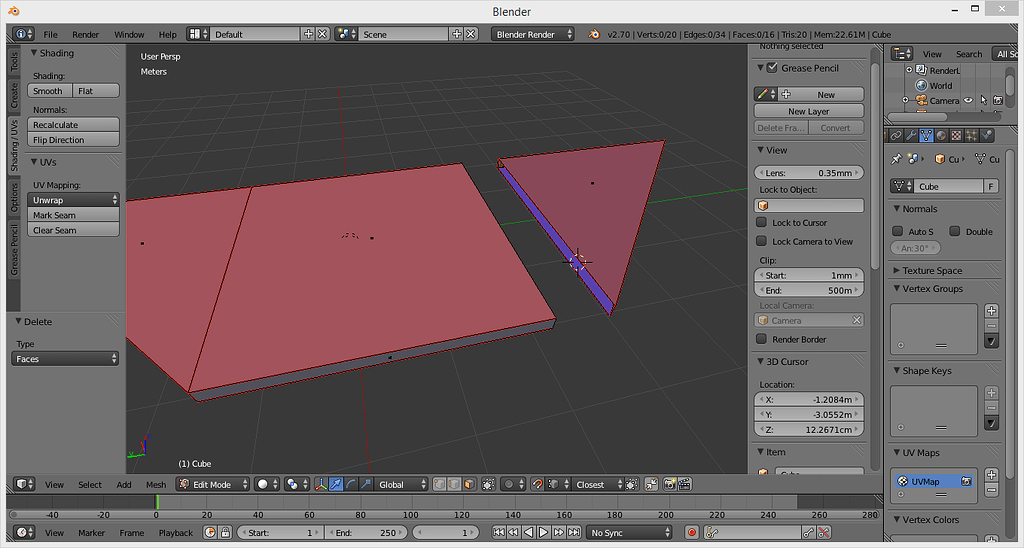Click the add new screen layout plus icon
The image size is (1024, 548).
(308, 34)
